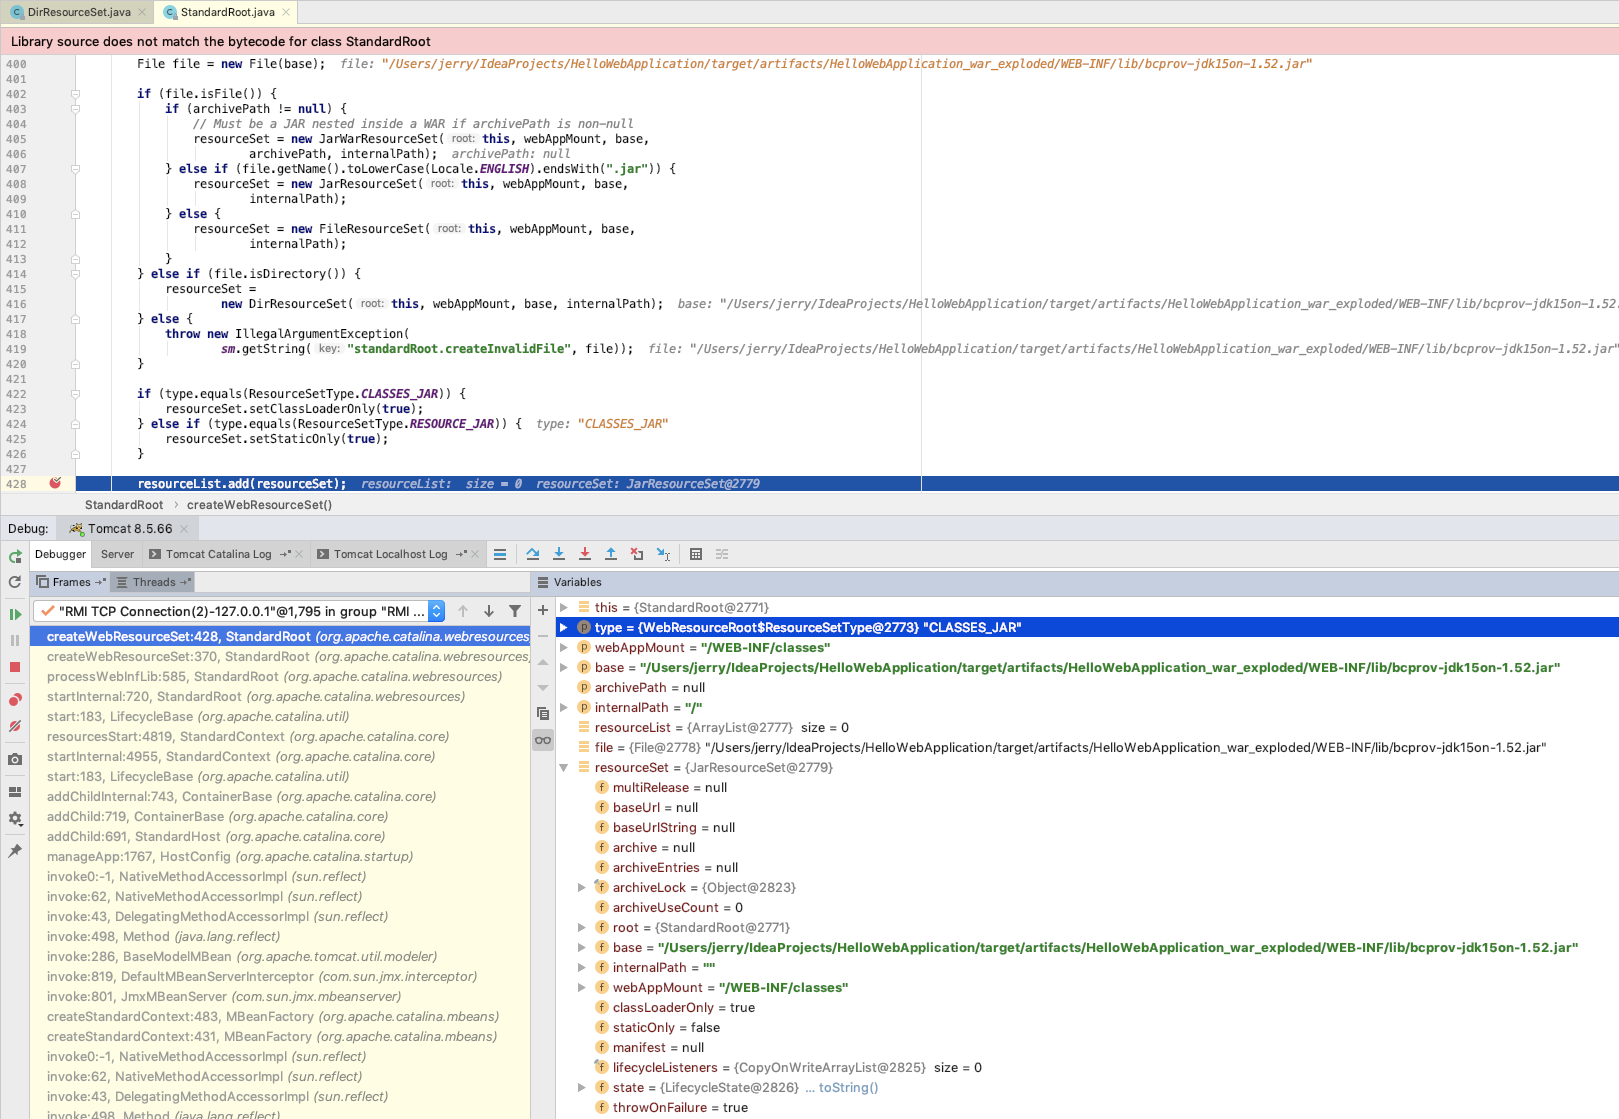Add a new watch
Viewport: 1619px width, 1119px height.
[543, 610]
